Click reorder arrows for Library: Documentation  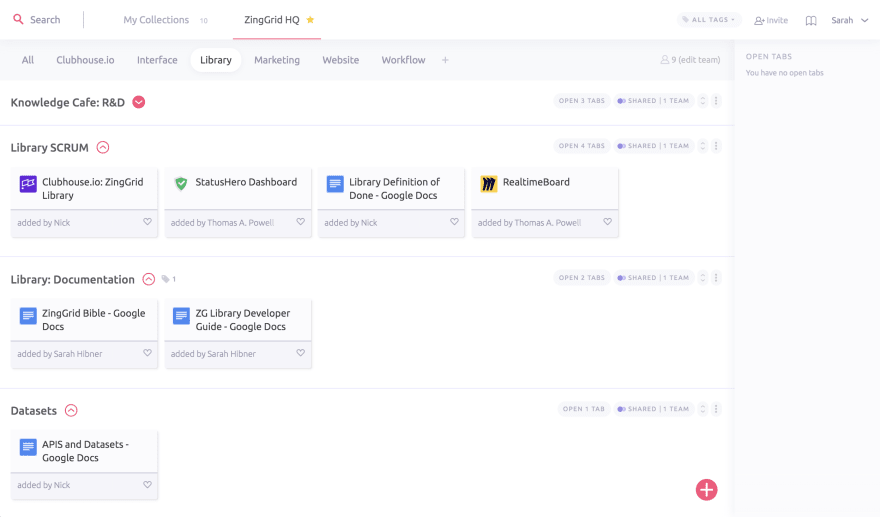click(703, 278)
